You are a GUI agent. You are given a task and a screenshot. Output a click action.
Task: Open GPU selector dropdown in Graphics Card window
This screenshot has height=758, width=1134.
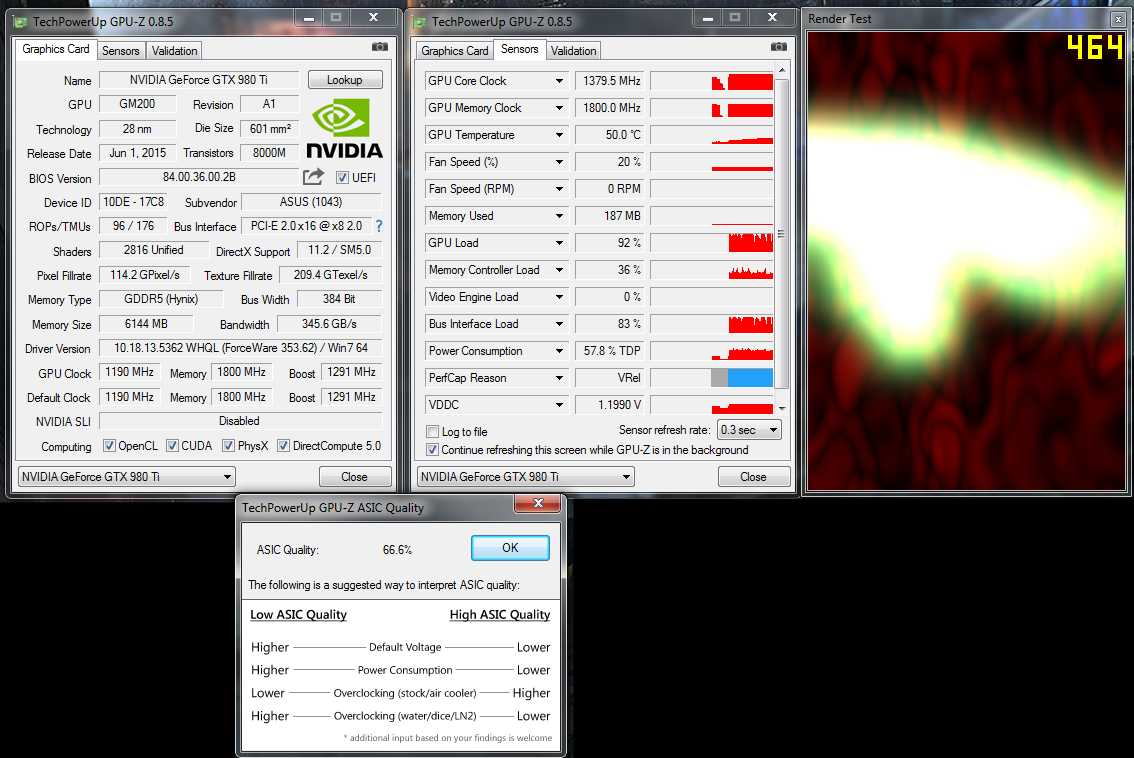(x=127, y=477)
